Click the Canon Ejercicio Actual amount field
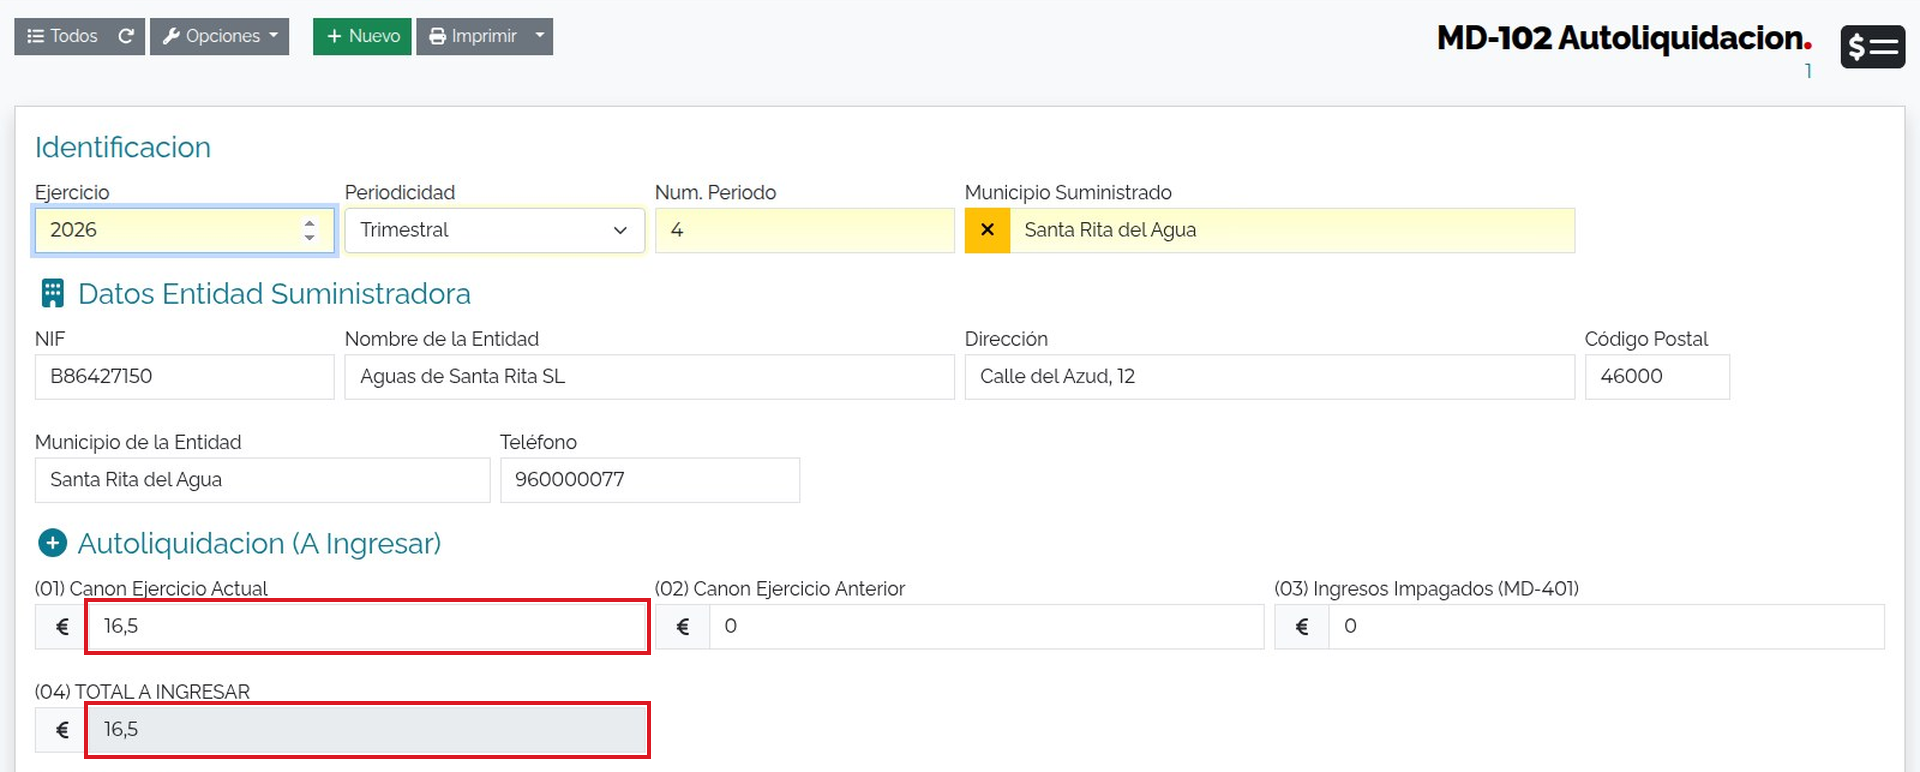Viewport: 1920px width, 772px height. [x=367, y=627]
